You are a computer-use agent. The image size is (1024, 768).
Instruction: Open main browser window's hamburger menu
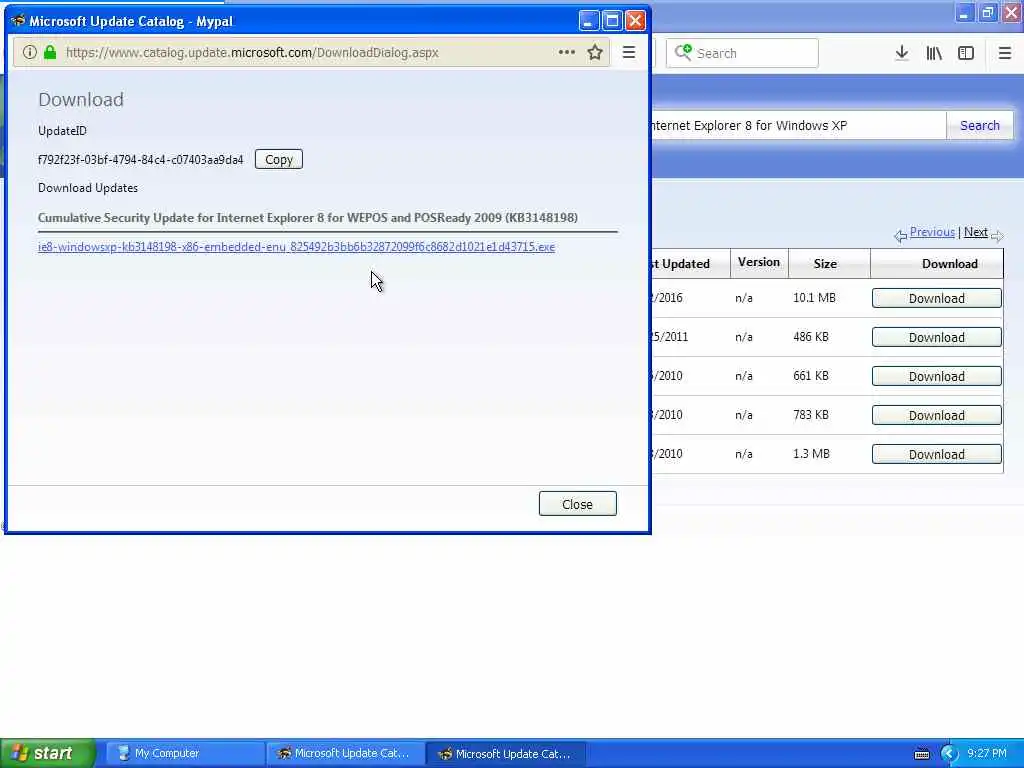[1005, 53]
